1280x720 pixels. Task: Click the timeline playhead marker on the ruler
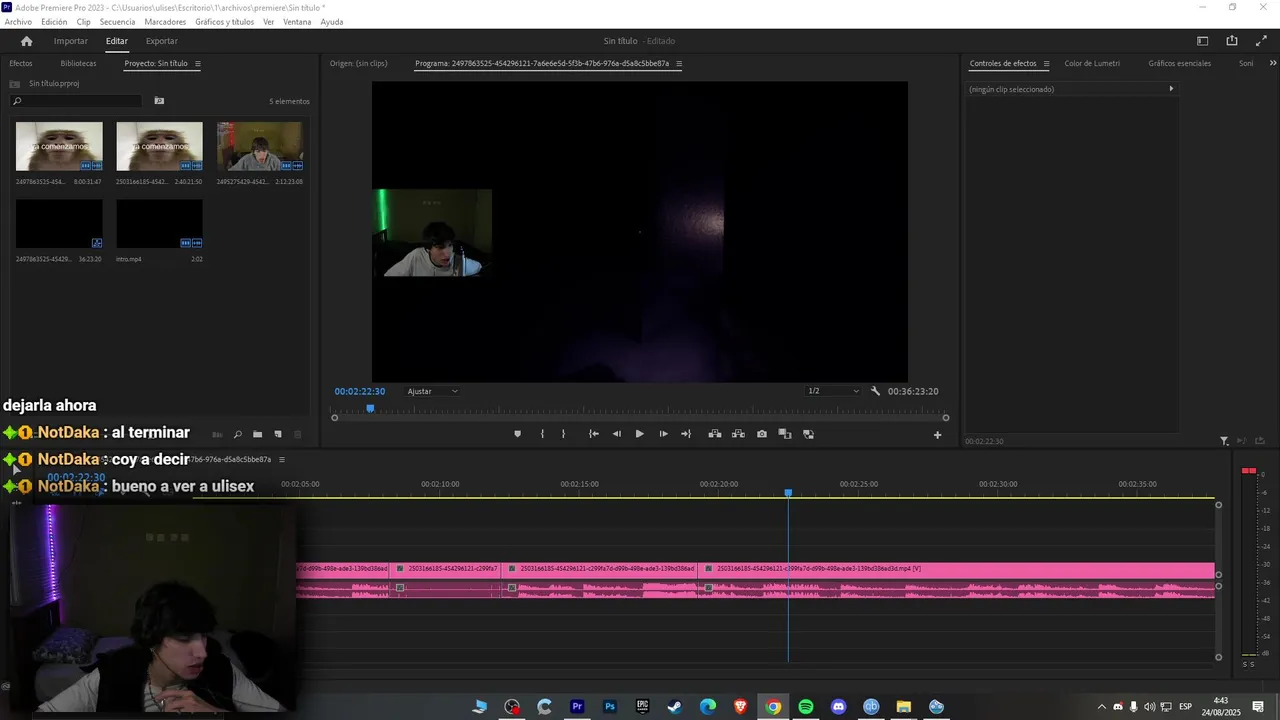788,493
